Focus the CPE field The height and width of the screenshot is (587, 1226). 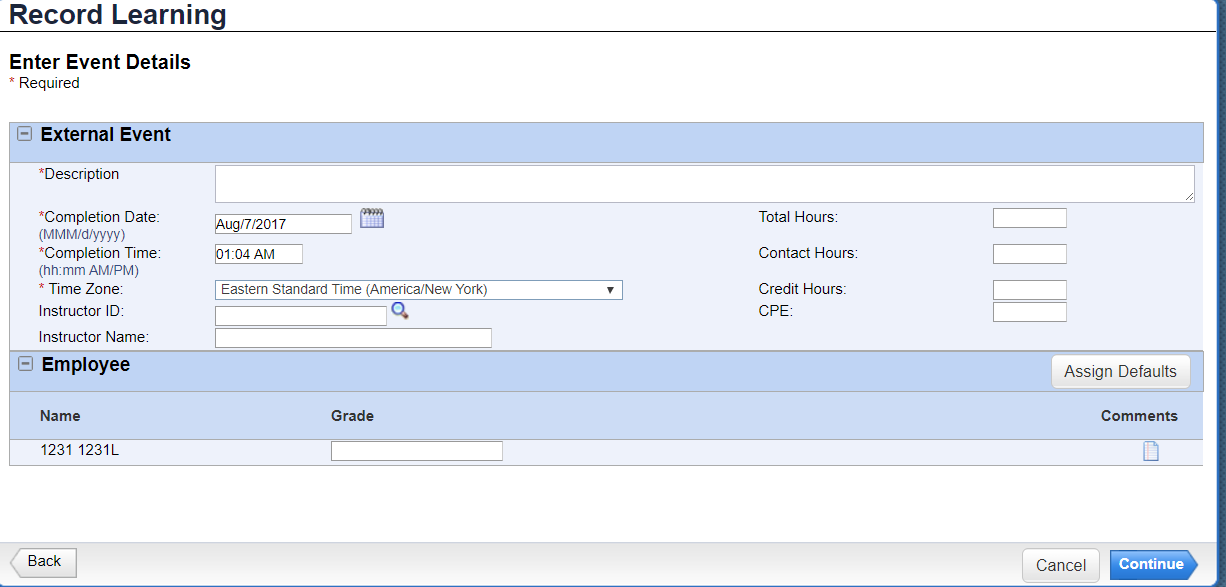1030,312
